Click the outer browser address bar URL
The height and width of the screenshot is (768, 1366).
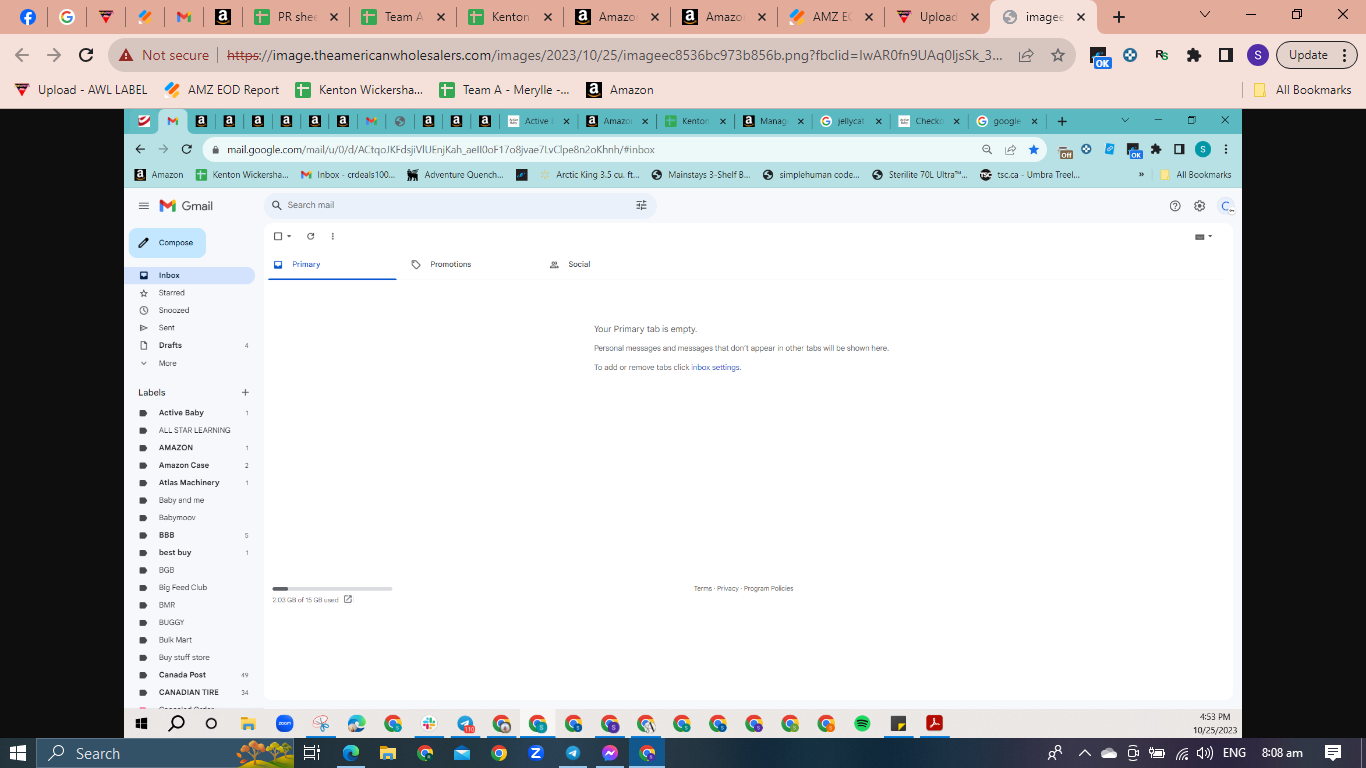[615, 56]
